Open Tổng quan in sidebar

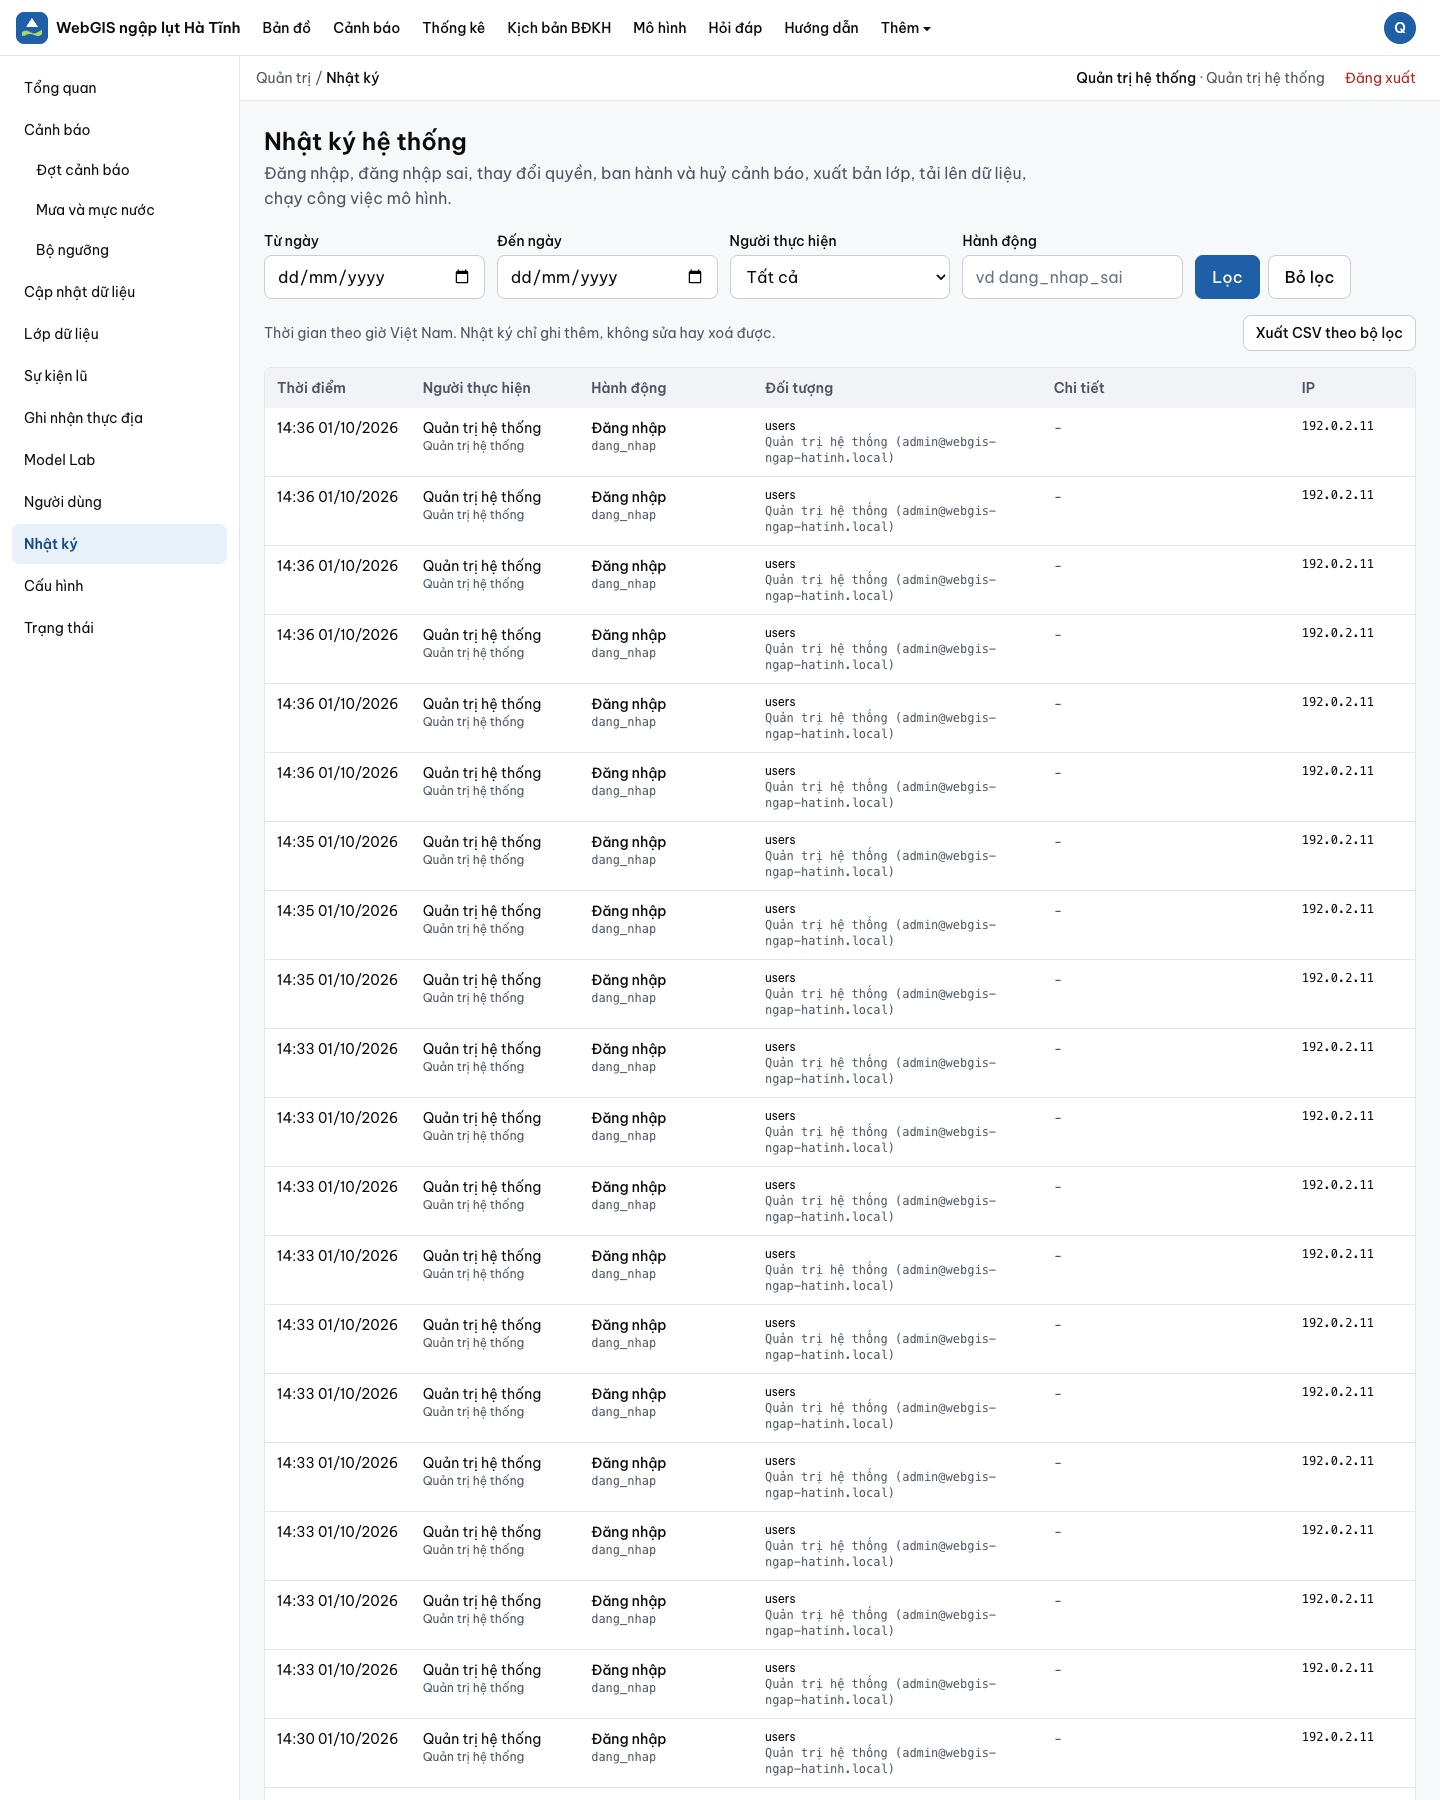120,88
